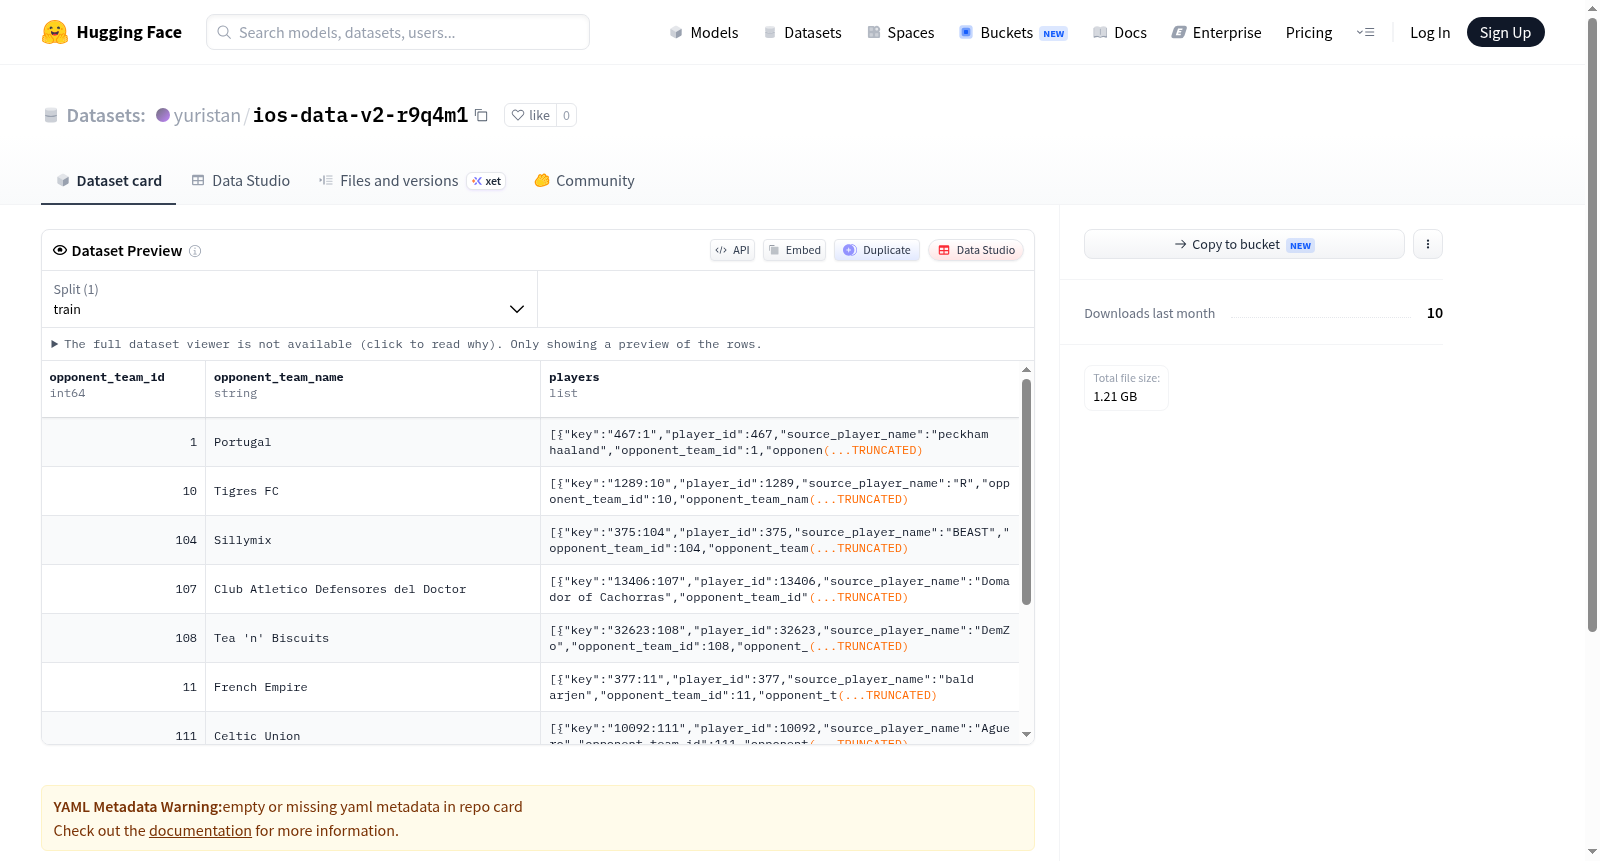The width and height of the screenshot is (1600, 861).
Task: Click the Downloads last month value 10
Action: point(1435,313)
